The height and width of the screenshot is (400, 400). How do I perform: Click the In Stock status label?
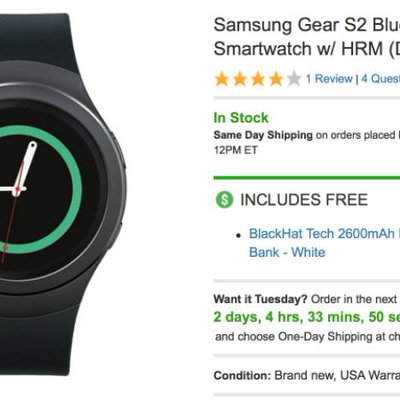pos(241,118)
